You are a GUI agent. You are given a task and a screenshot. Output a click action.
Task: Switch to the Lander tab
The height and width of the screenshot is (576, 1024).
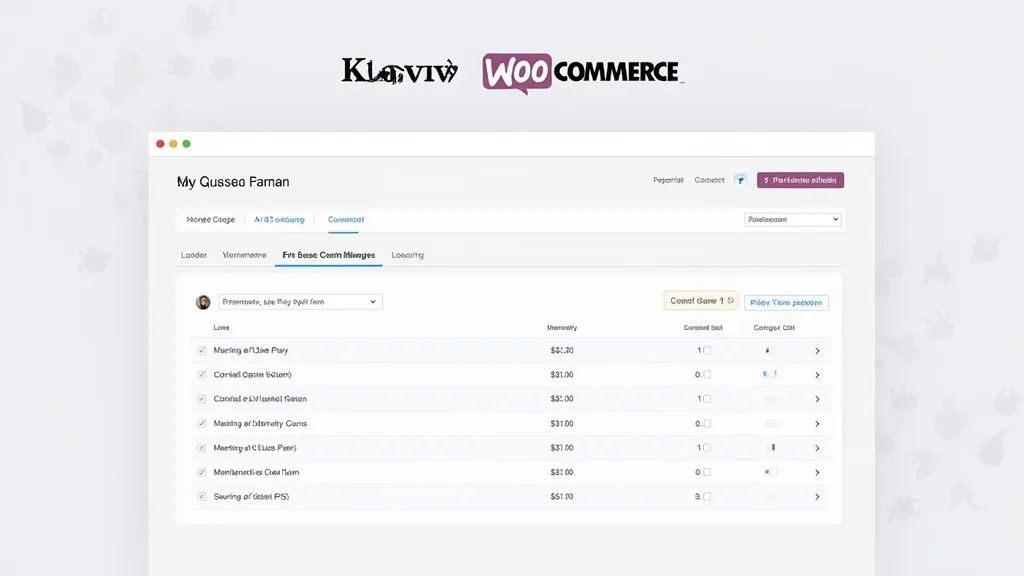click(x=193, y=255)
